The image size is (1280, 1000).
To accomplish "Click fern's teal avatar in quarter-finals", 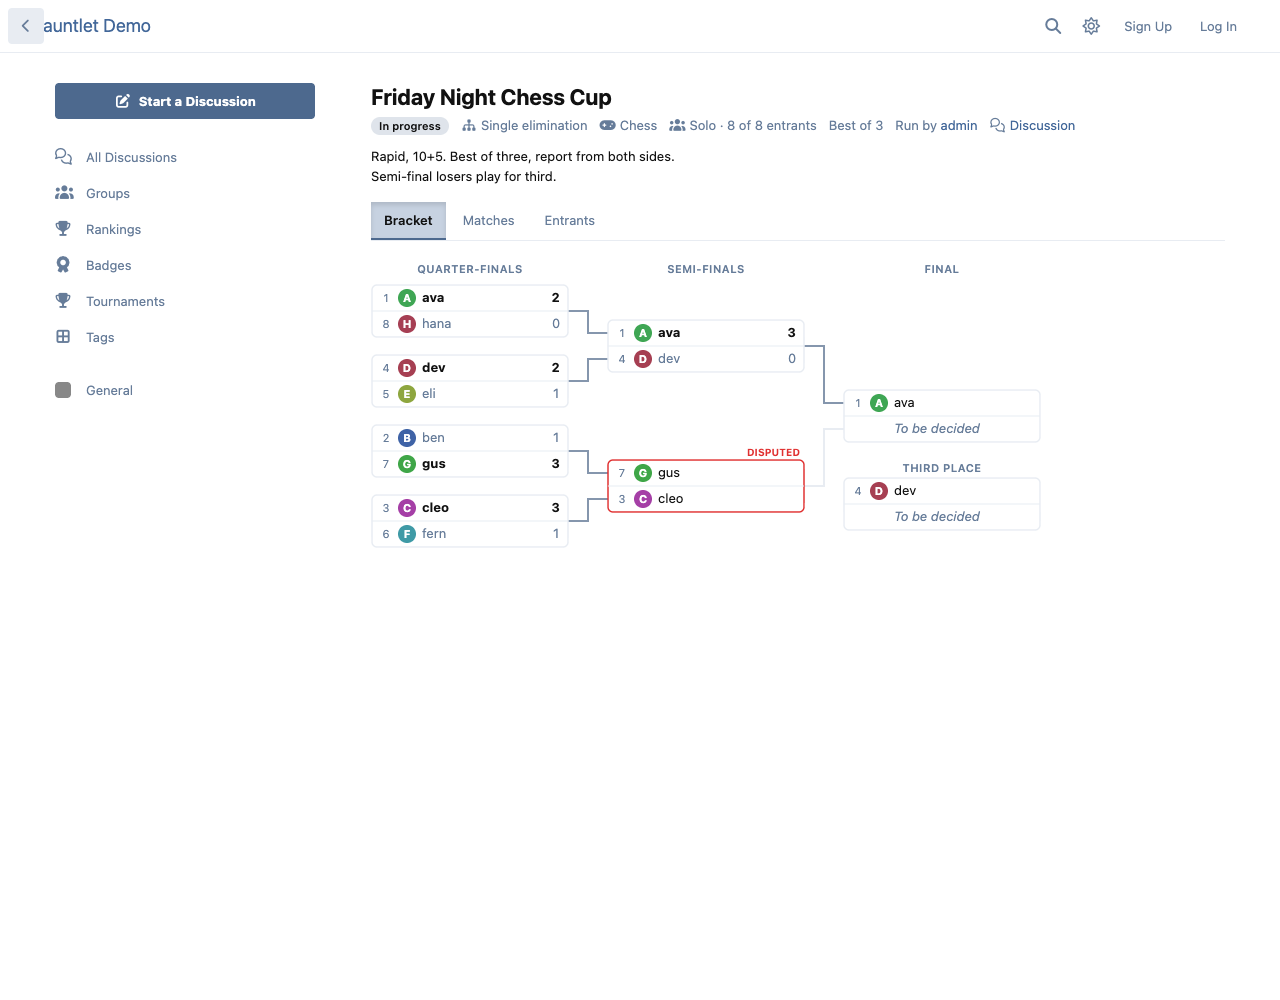I will pyautogui.click(x=407, y=534).
